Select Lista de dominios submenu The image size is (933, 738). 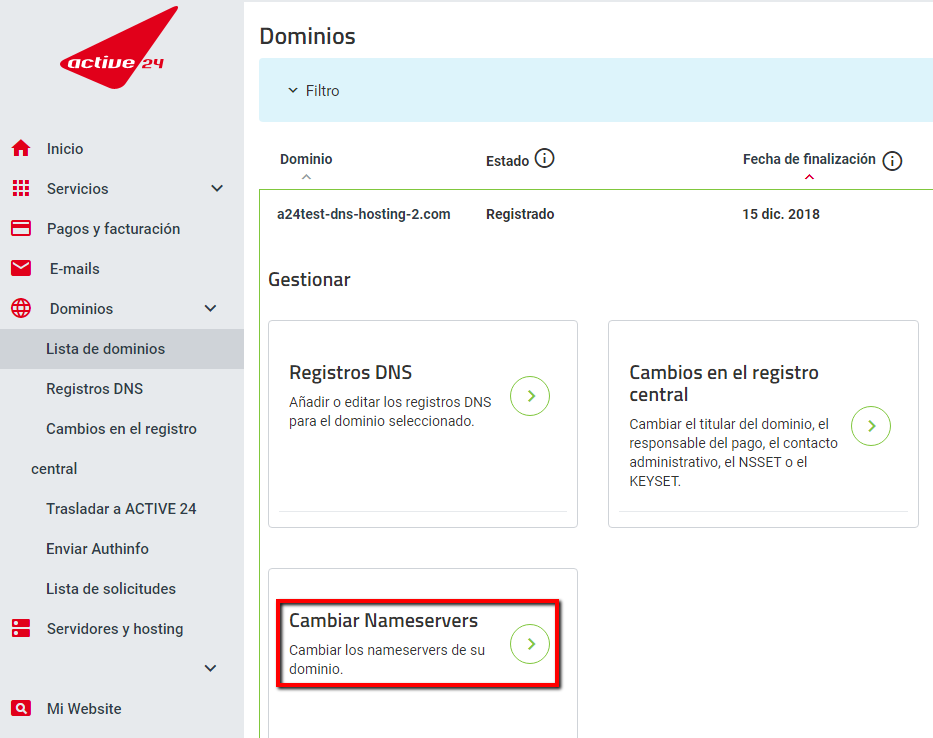pos(122,349)
